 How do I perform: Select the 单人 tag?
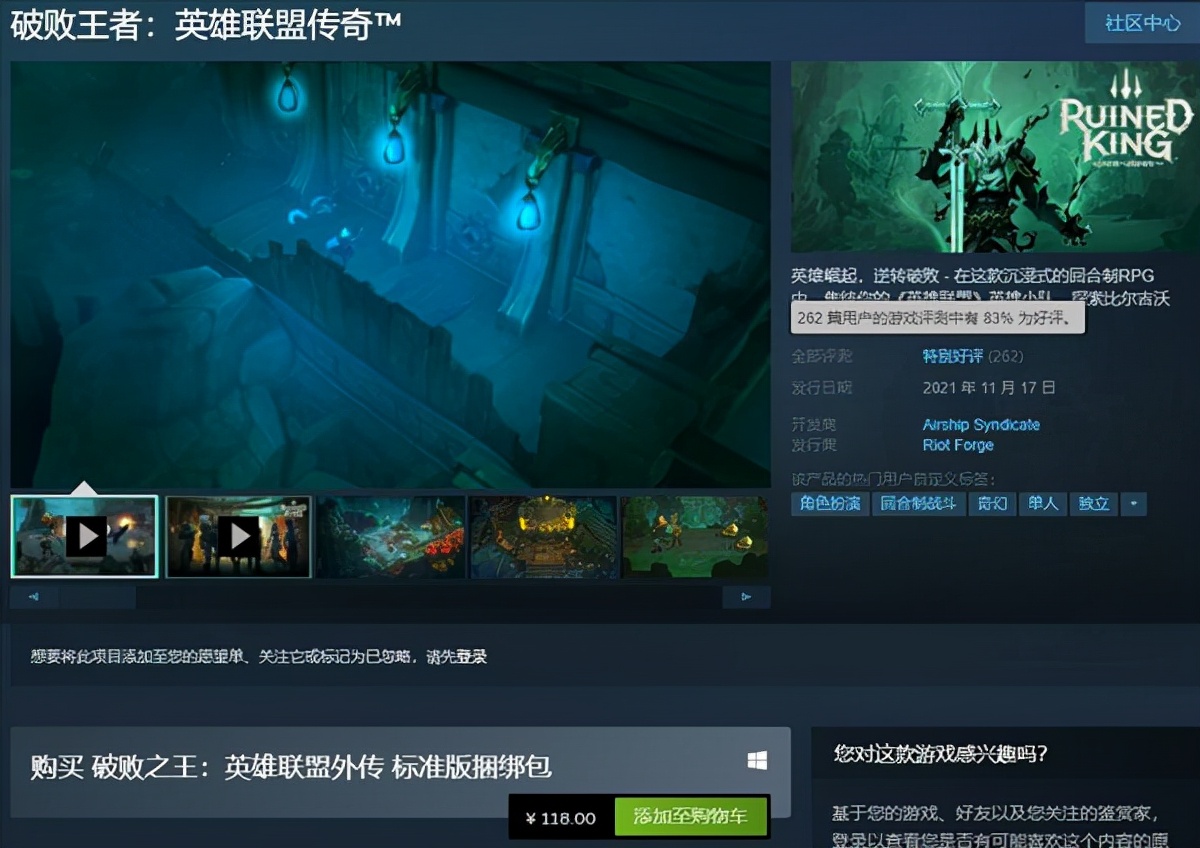point(1043,504)
